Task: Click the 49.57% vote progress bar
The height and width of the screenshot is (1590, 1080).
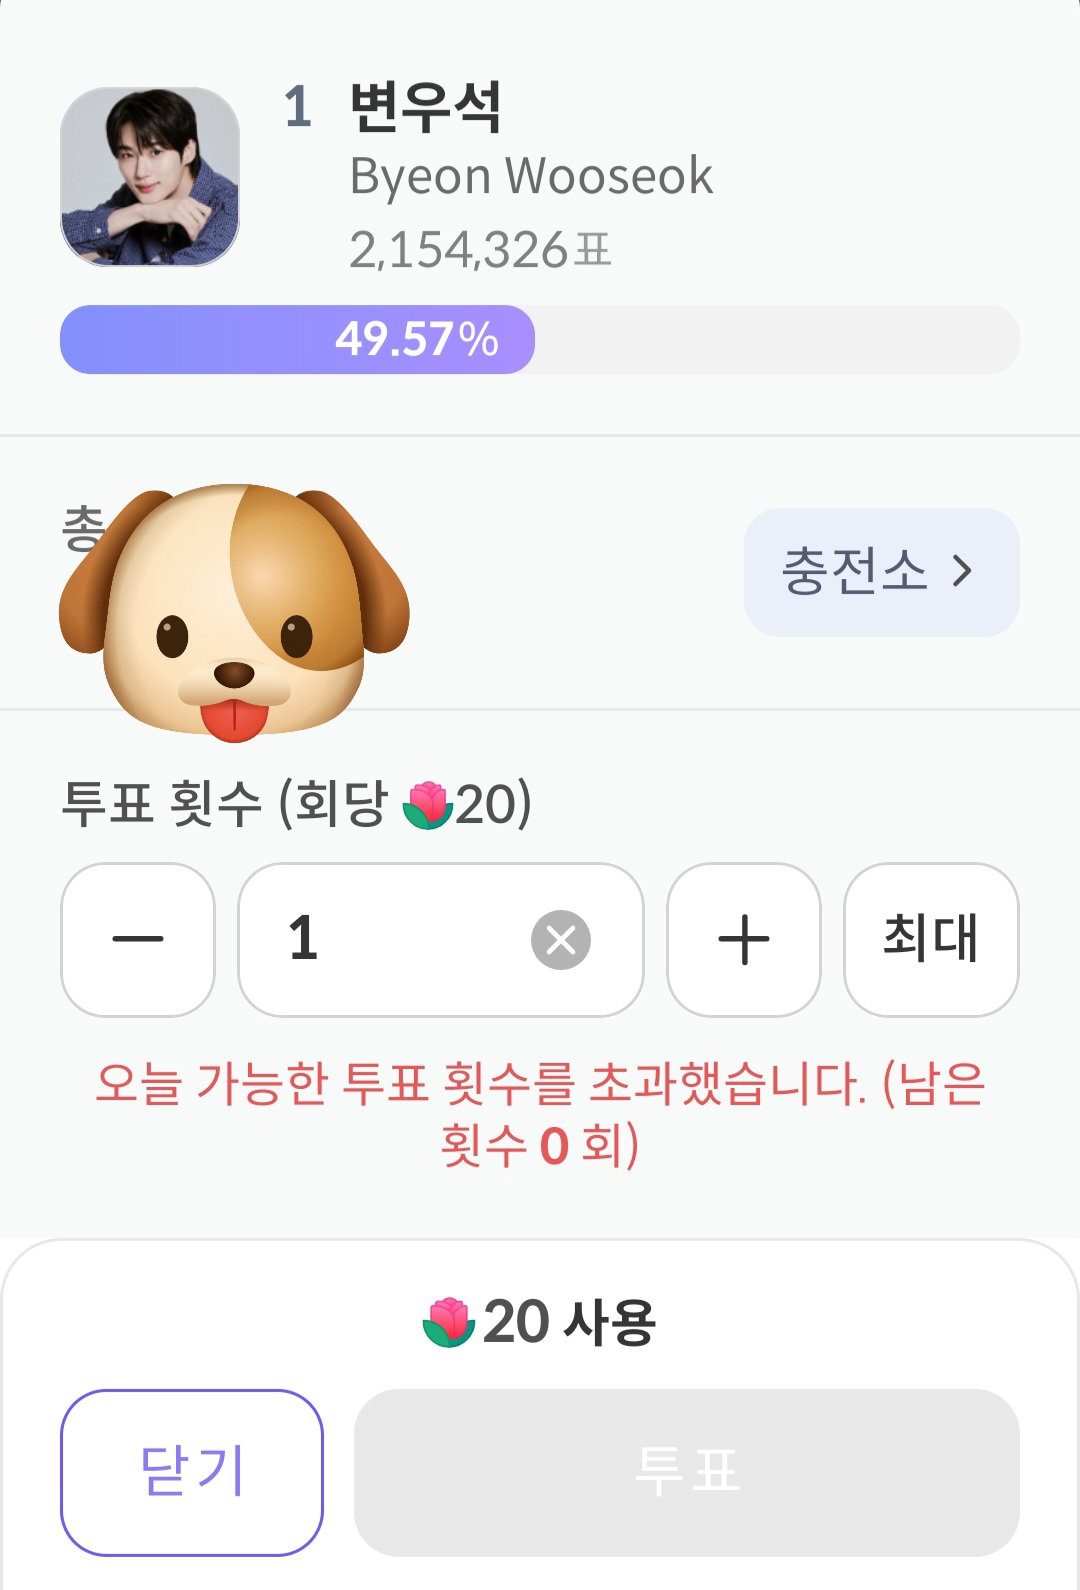Action: (x=540, y=340)
